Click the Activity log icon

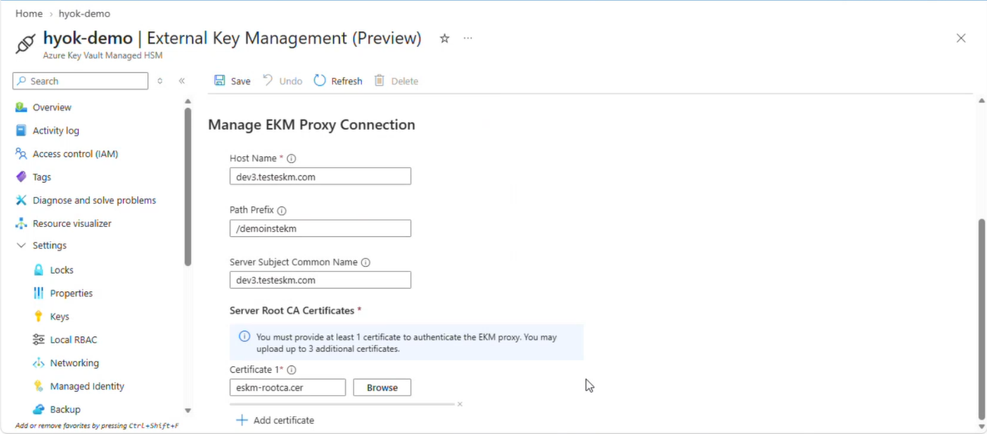pos(21,131)
